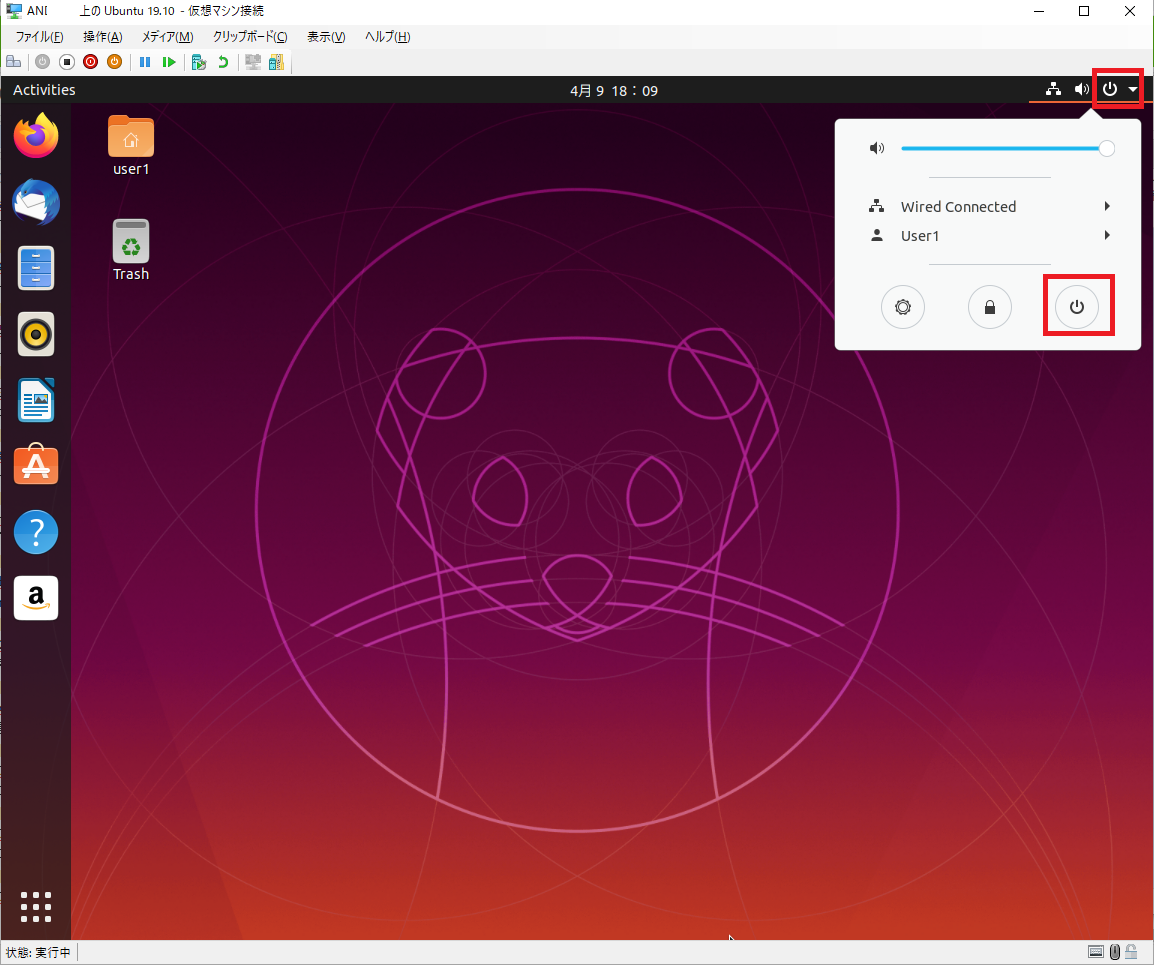Launch Thunderbird Mail from the dock

click(36, 202)
